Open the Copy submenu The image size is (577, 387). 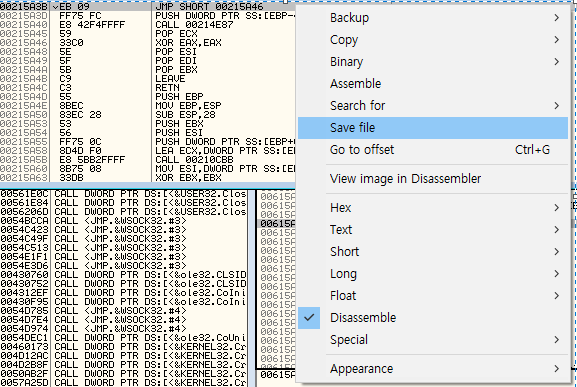click(433, 40)
